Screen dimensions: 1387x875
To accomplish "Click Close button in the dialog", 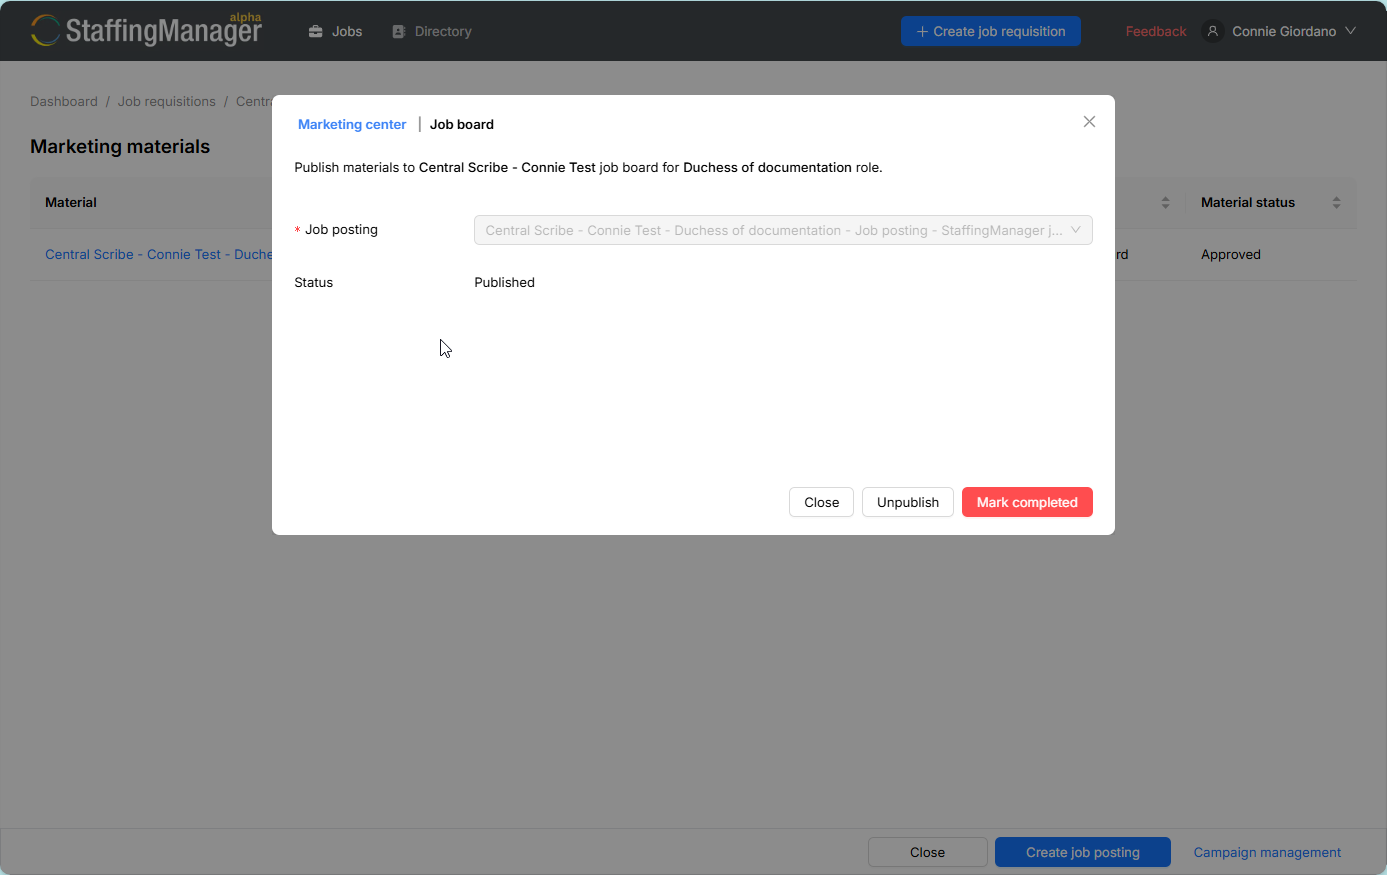I will point(821,502).
